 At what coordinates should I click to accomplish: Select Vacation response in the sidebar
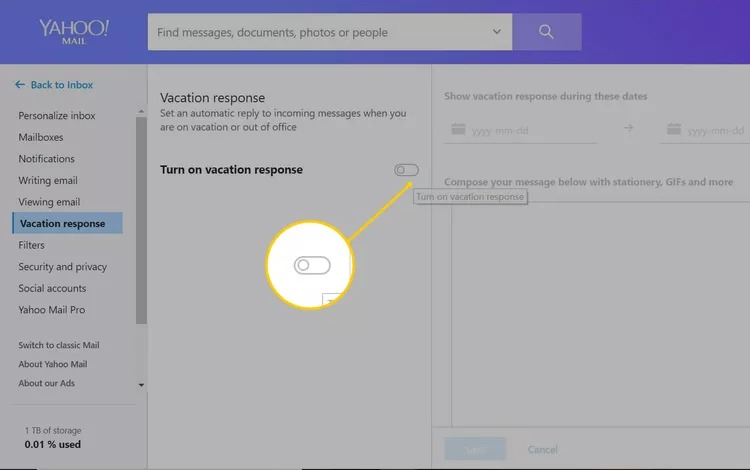click(x=62, y=223)
